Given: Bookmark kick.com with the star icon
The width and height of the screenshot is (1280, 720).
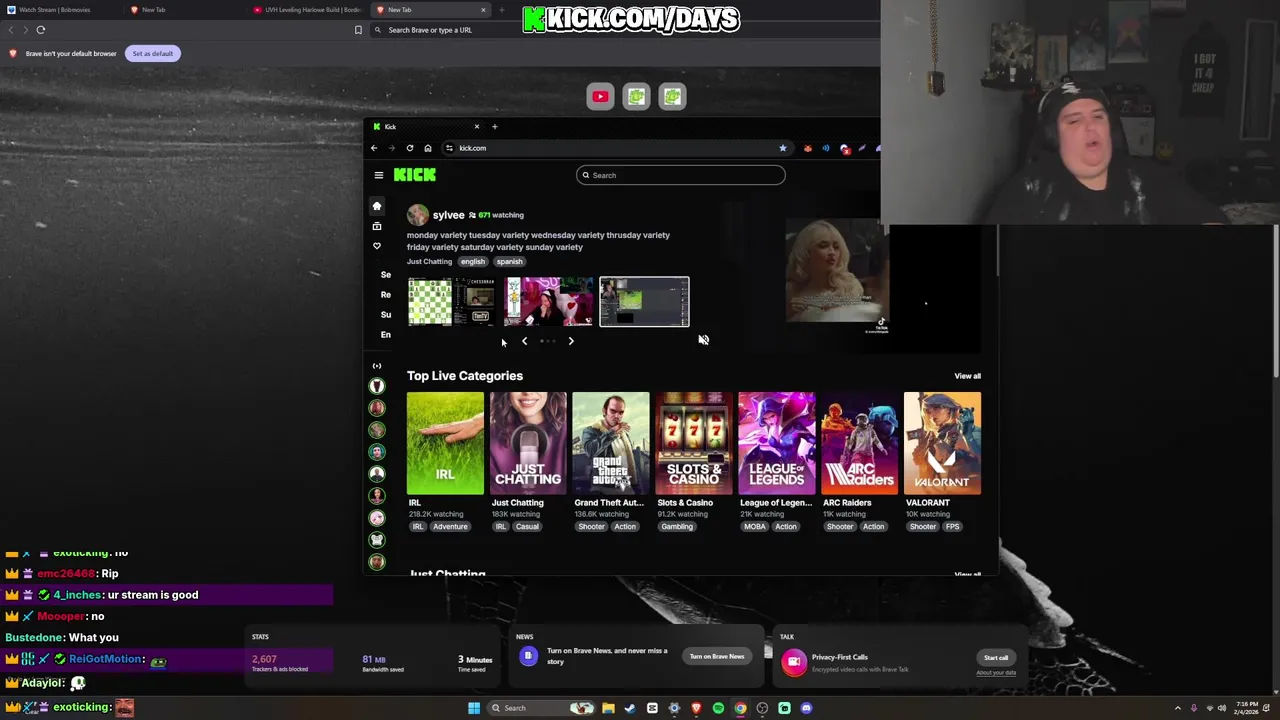Looking at the screenshot, I should [783, 148].
